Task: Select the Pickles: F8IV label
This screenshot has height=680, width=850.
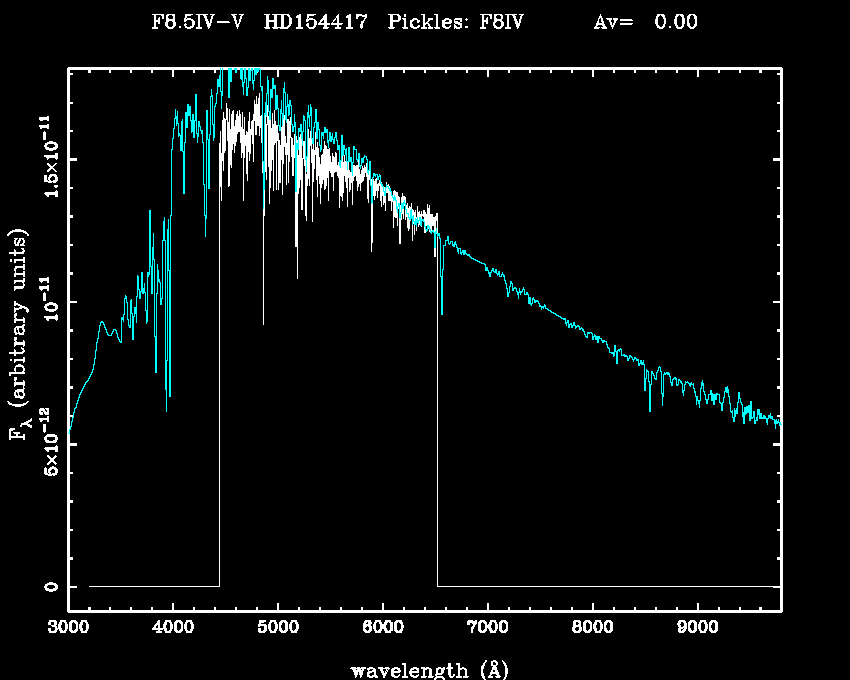Action: pyautogui.click(x=455, y=22)
